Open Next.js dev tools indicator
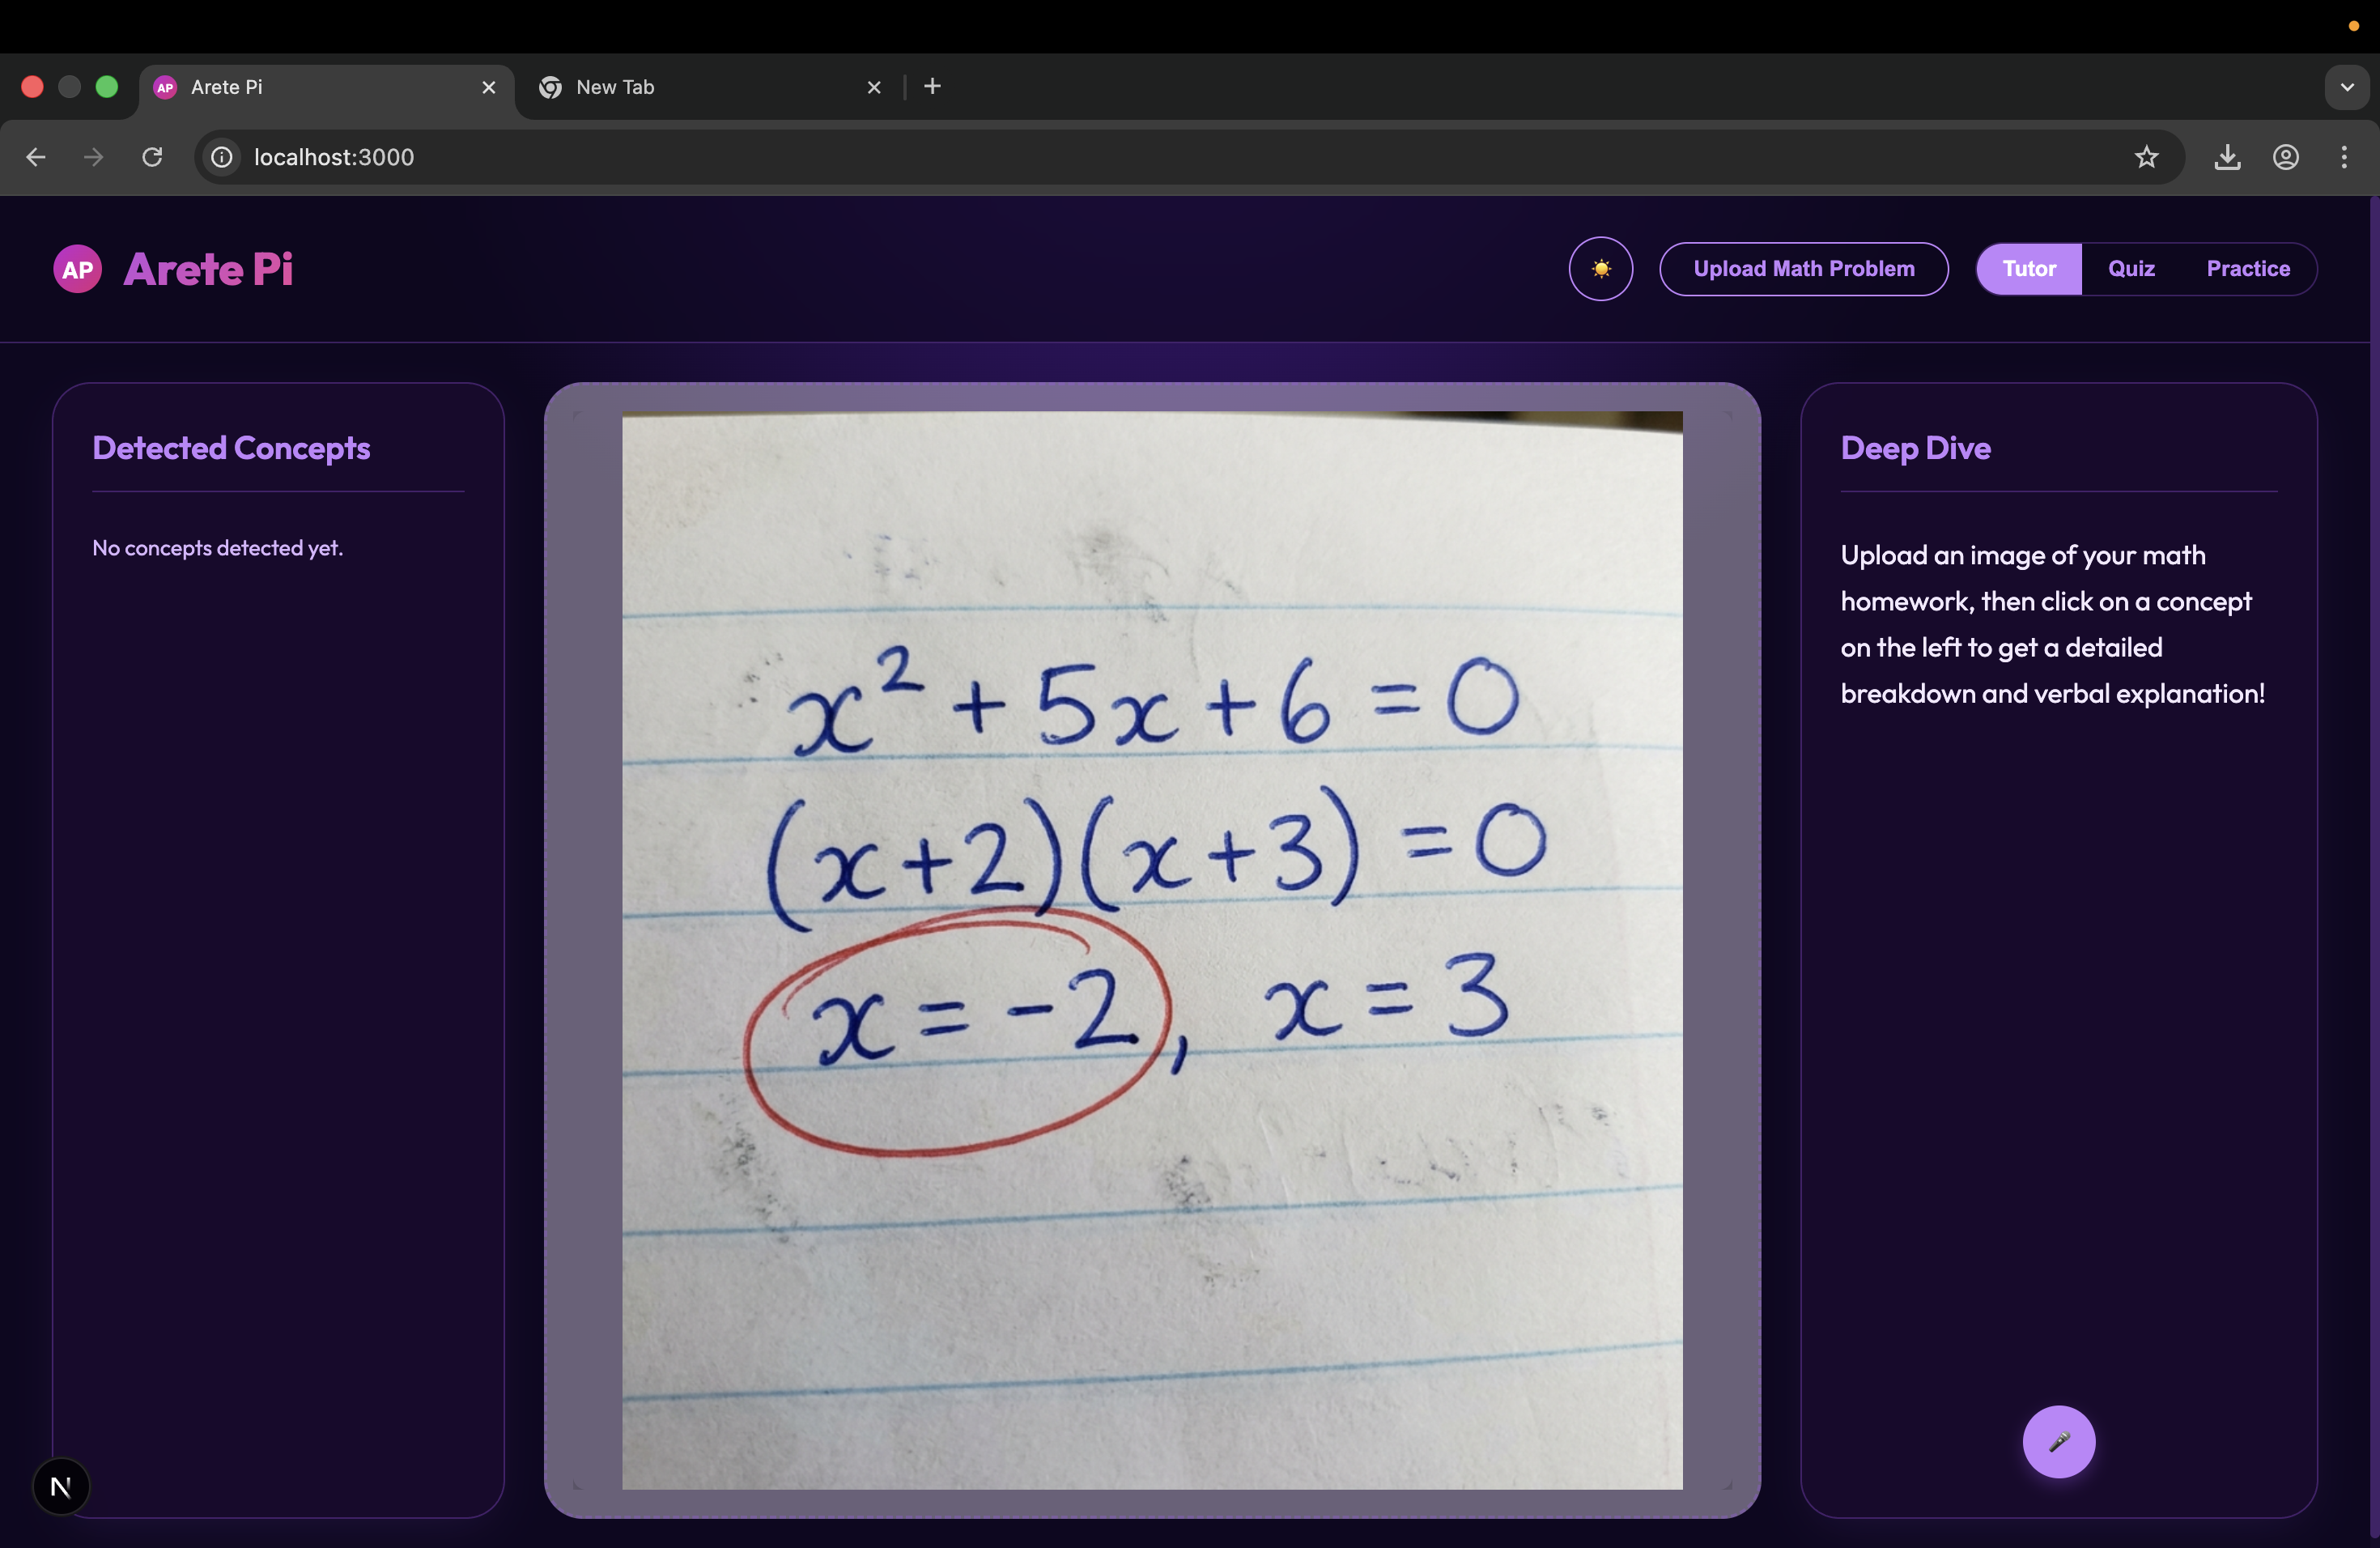2380x1548 pixels. [61, 1486]
